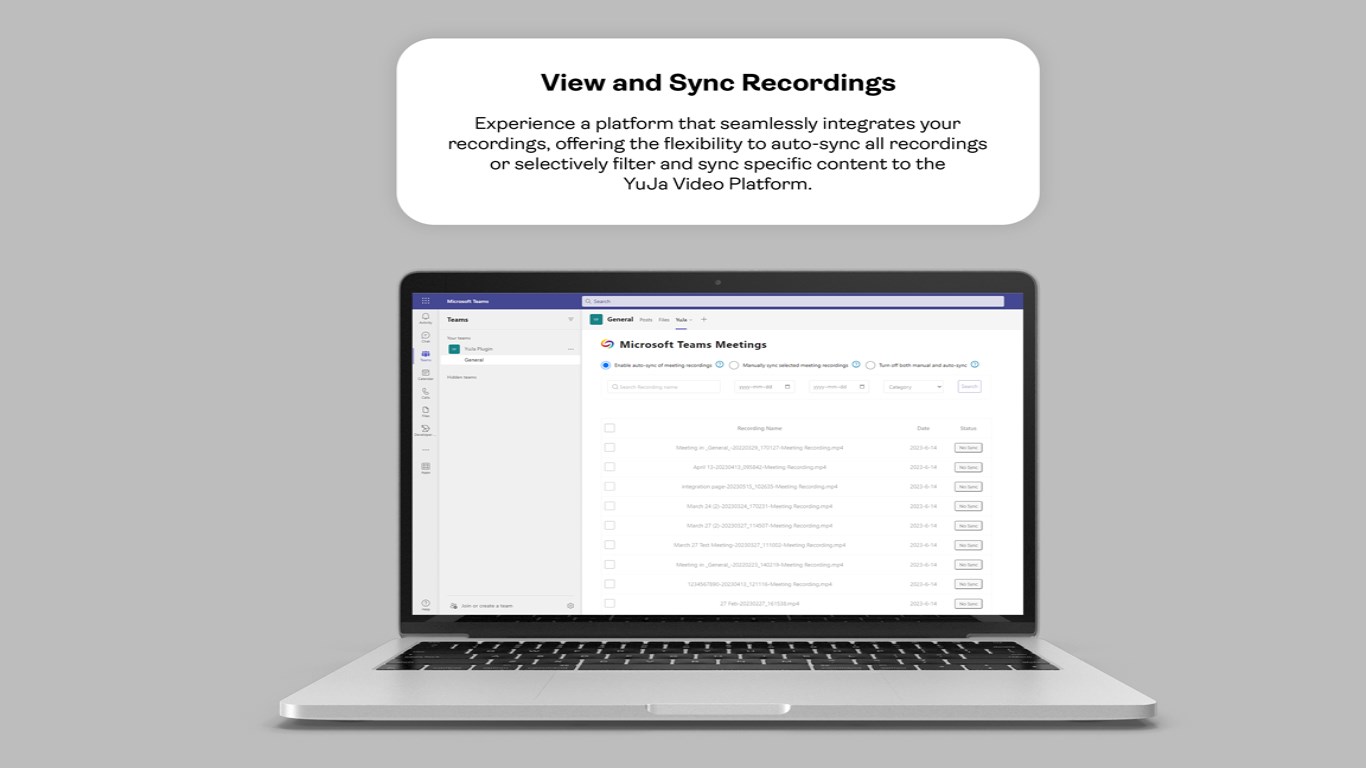This screenshot has height=768, width=1366.
Task: Tick checkbox for Meeting in _General_-20230329 recording
Action: [x=610, y=448]
